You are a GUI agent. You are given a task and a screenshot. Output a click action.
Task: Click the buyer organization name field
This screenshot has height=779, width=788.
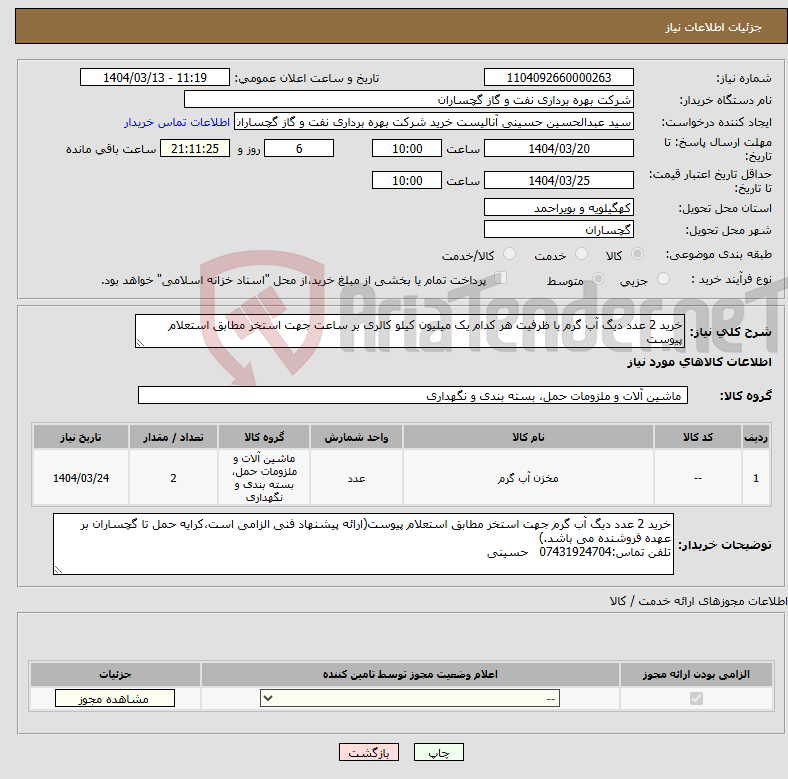(409, 100)
